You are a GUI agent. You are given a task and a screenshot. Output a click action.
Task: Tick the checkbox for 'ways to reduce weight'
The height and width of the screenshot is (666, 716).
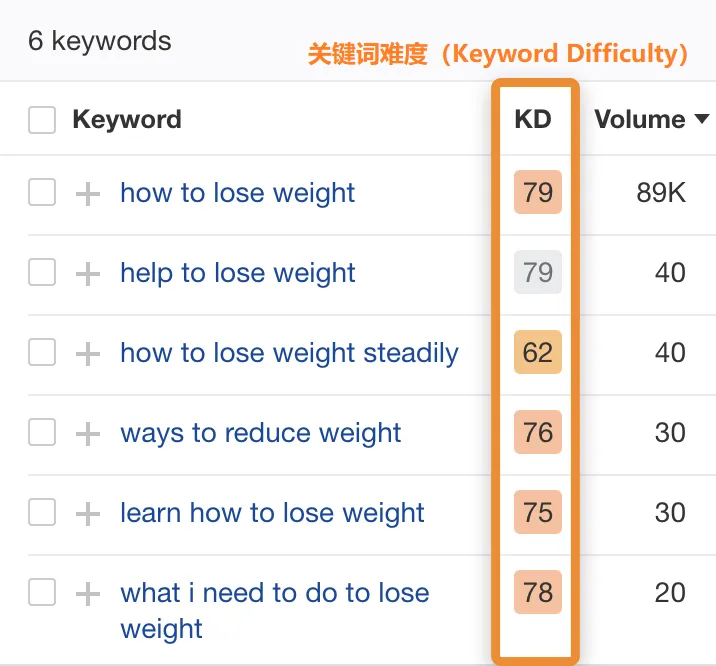tap(42, 433)
